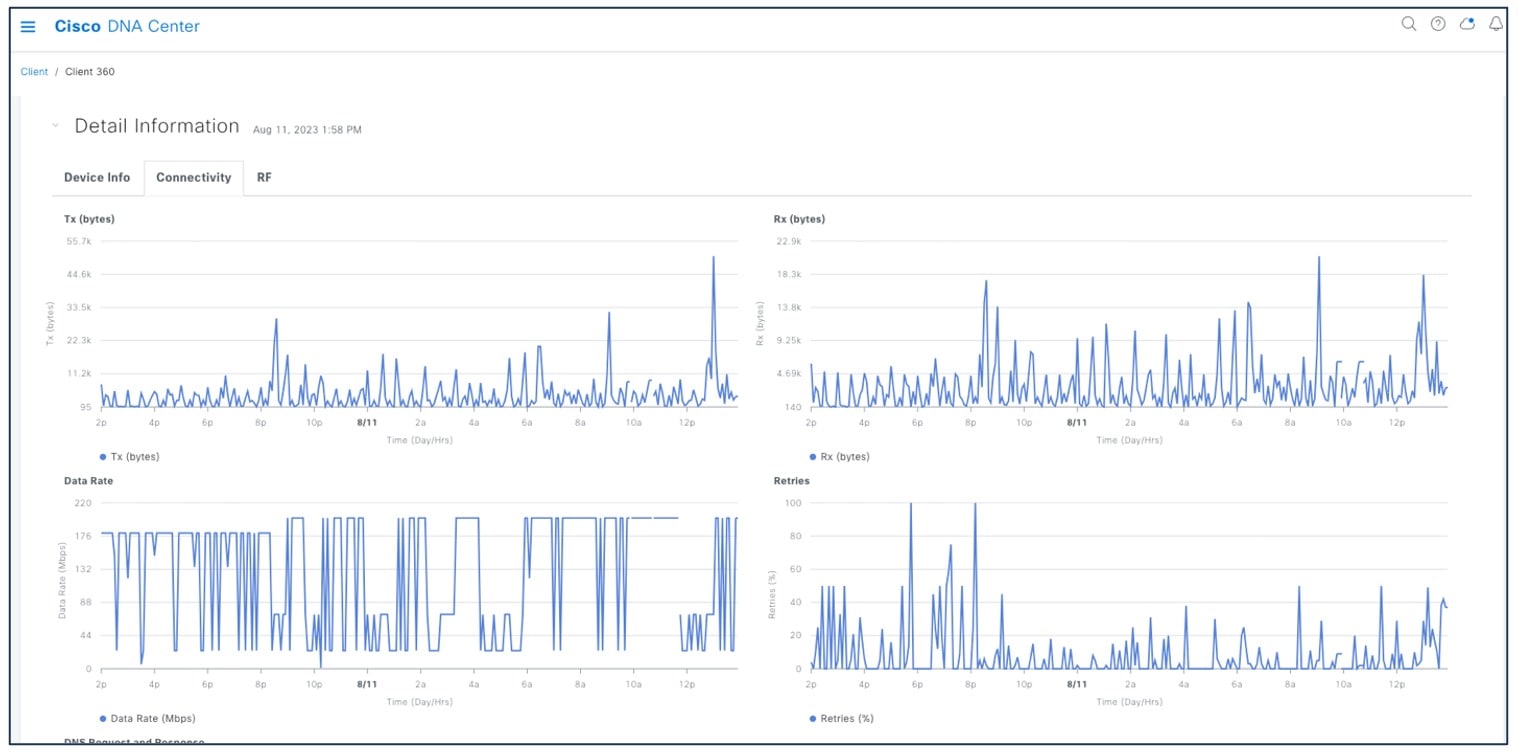Click the cloud status icon
Image resolution: width=1518 pixels, height=754 pixels.
click(1467, 24)
